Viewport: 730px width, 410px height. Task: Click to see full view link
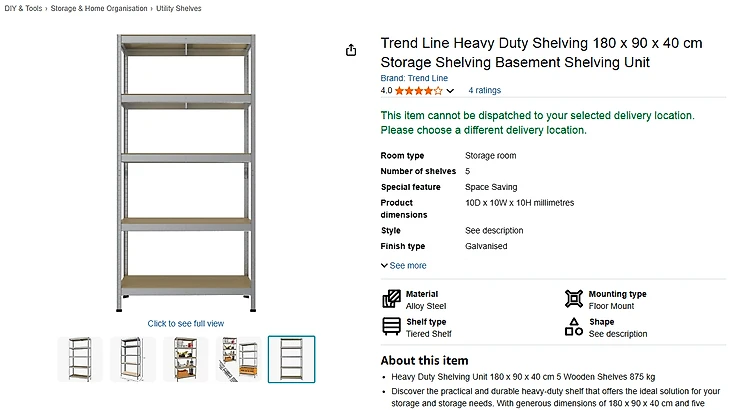(186, 323)
